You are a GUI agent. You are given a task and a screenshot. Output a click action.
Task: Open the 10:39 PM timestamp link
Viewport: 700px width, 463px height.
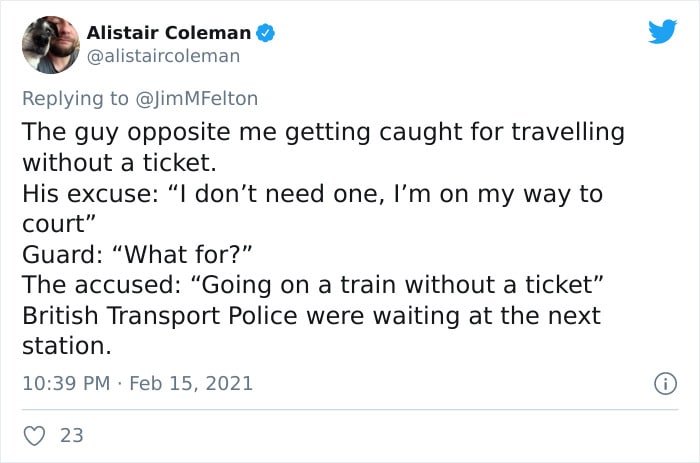click(66, 384)
